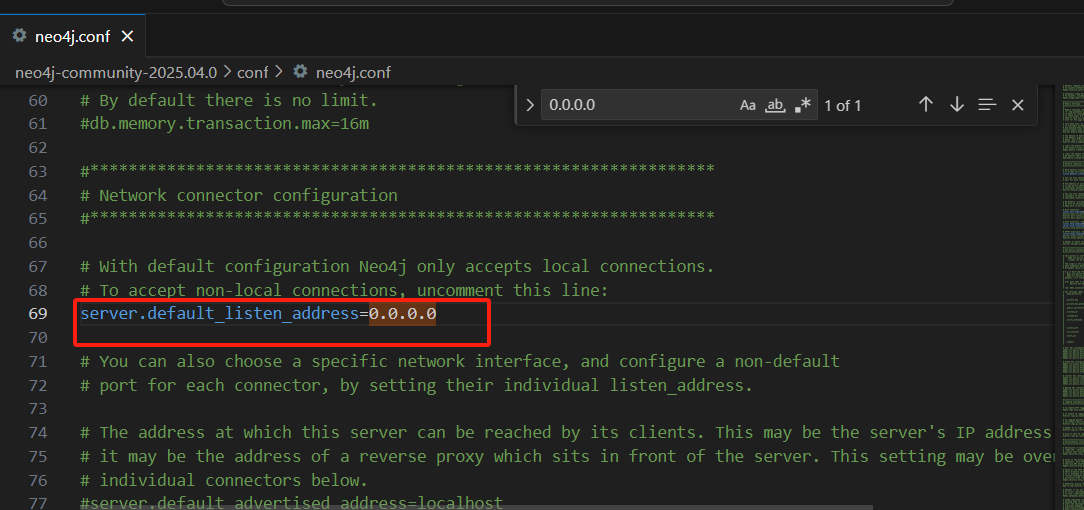The image size is (1084, 510).
Task: Expand the replace field toggle chevron
Action: click(530, 105)
